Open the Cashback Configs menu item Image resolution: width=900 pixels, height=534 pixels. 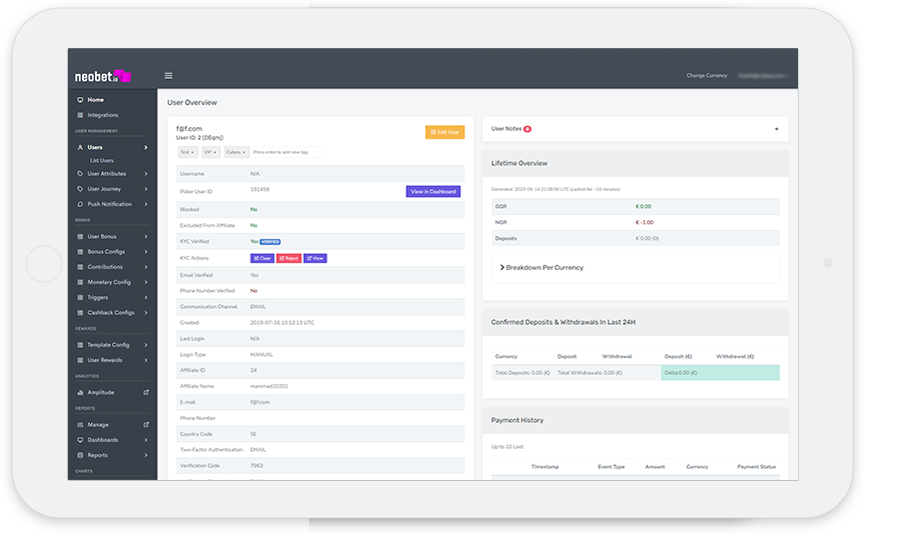click(x=112, y=313)
